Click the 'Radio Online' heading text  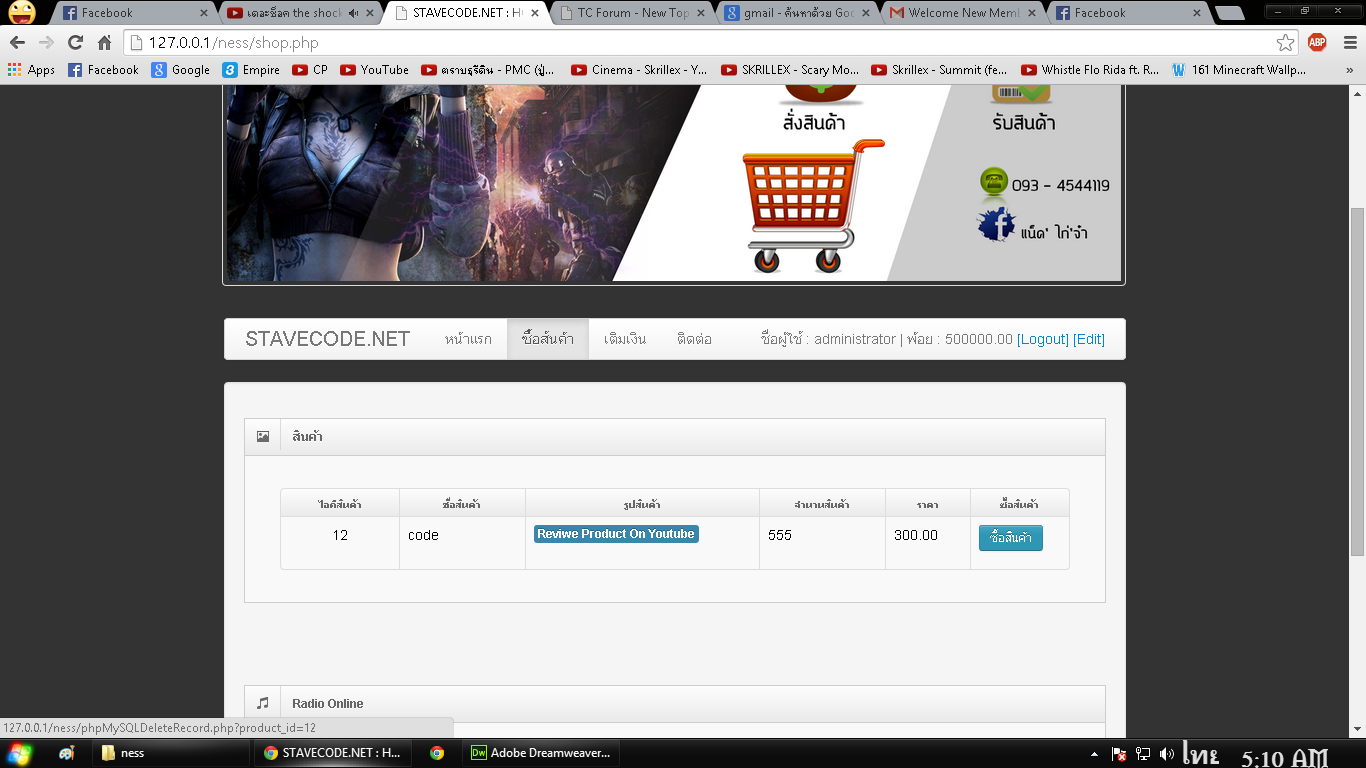pos(328,704)
